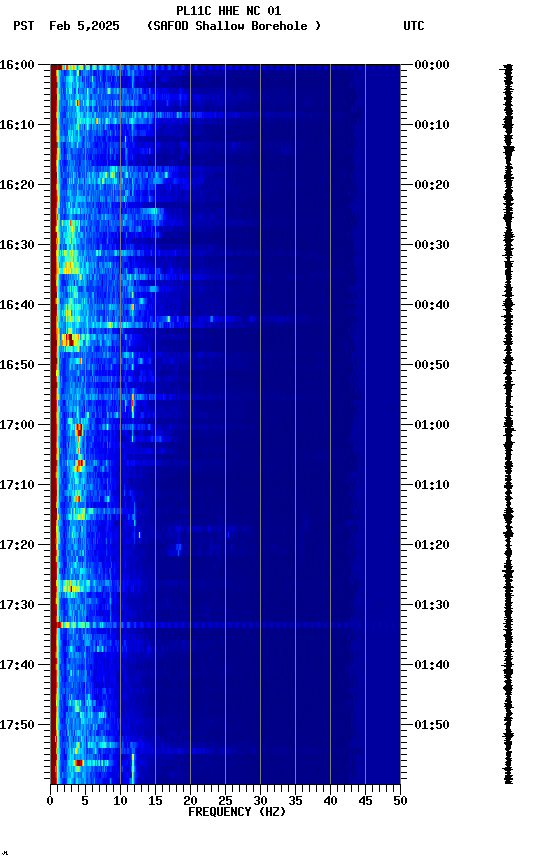Click the broadband horizontal streak near 17:33
The width and height of the screenshot is (552, 864).
point(225,625)
